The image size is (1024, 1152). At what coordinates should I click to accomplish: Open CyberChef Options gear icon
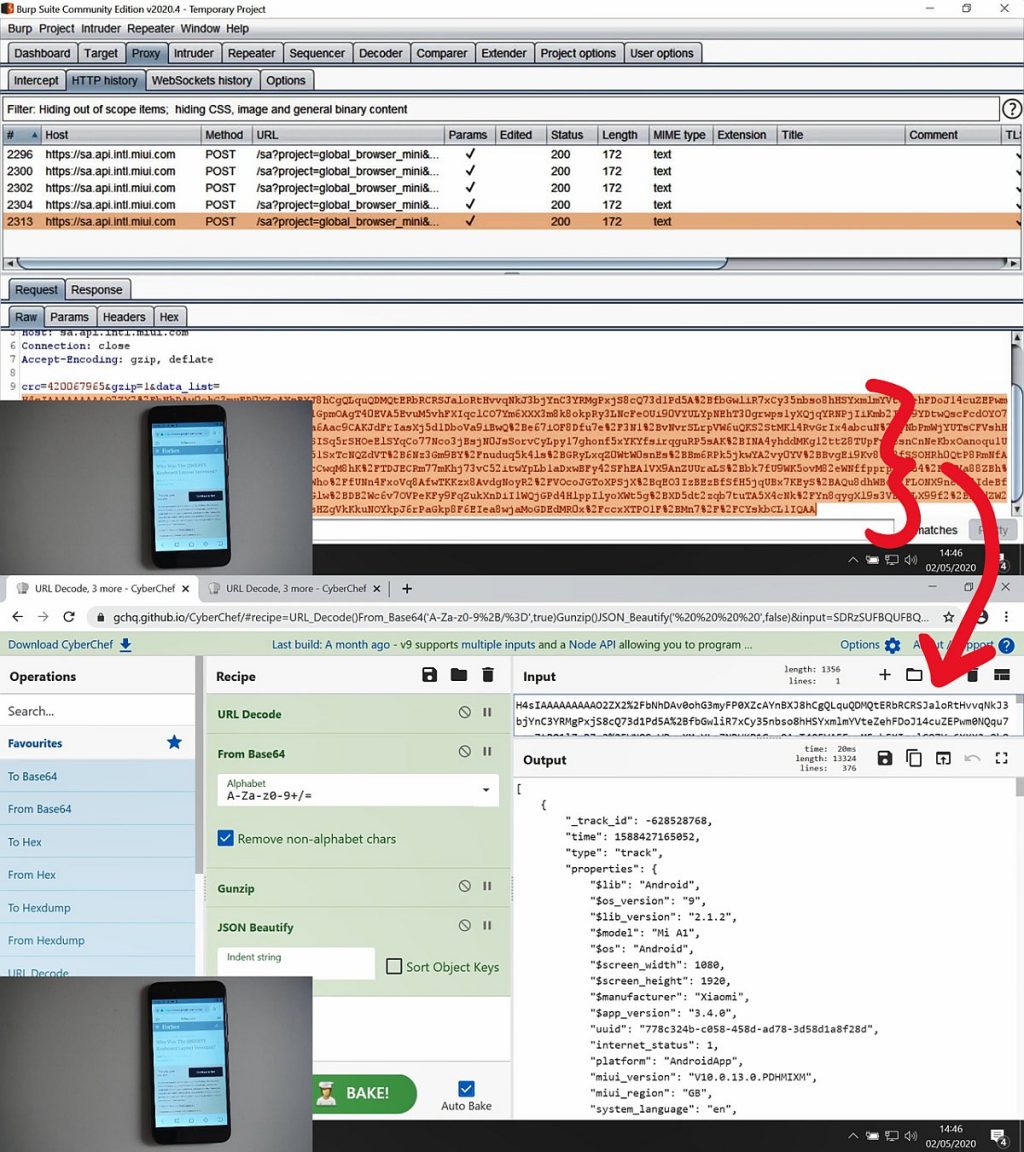(893, 645)
